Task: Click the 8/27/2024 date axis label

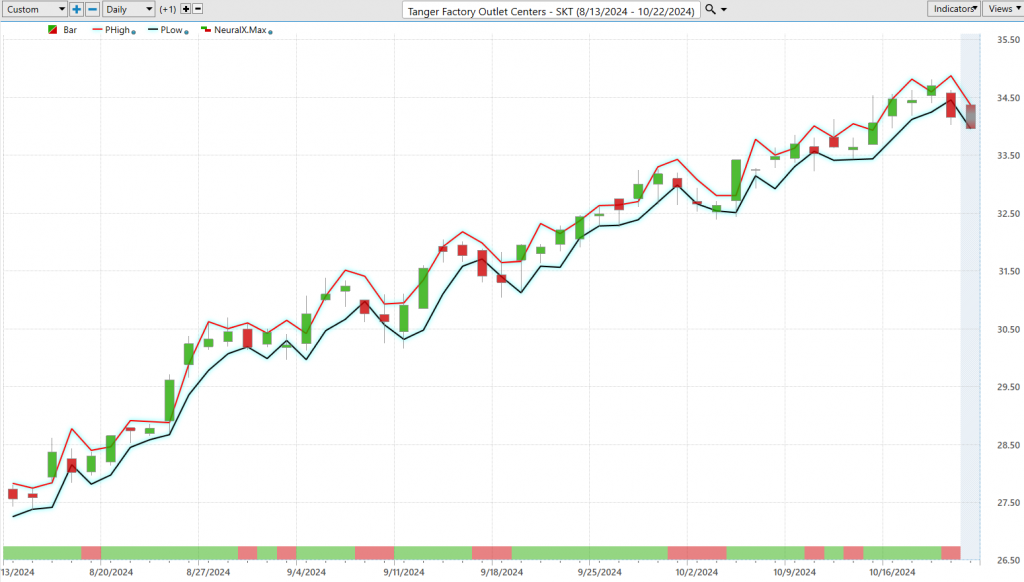Action: point(208,572)
